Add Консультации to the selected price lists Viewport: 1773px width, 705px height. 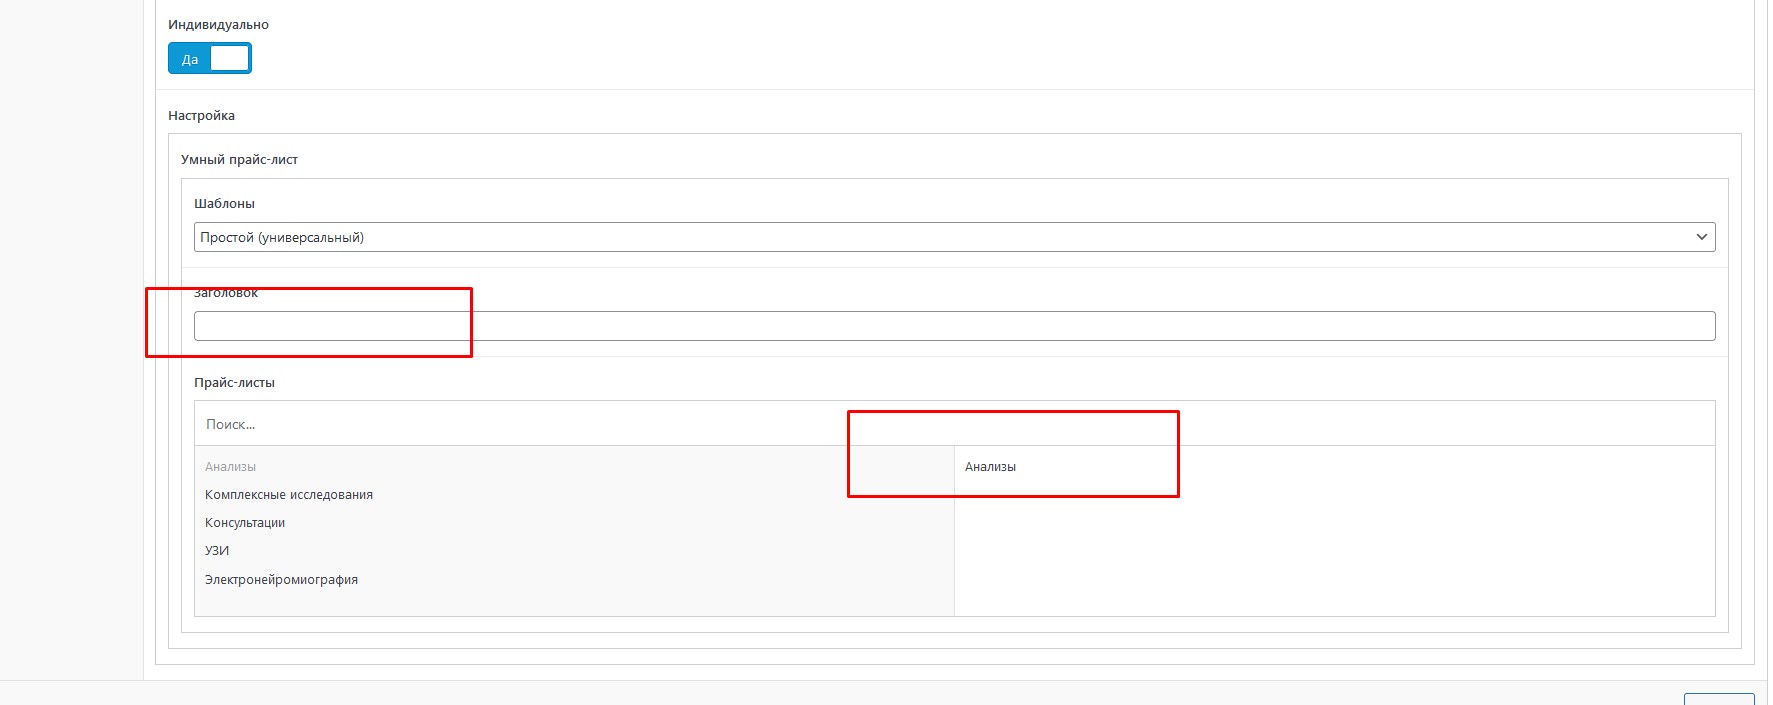coord(245,523)
